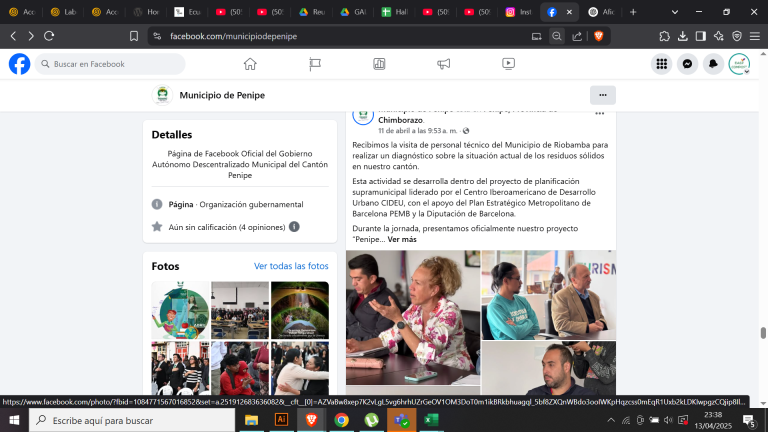Switch to the Afic tab

(x=601, y=12)
